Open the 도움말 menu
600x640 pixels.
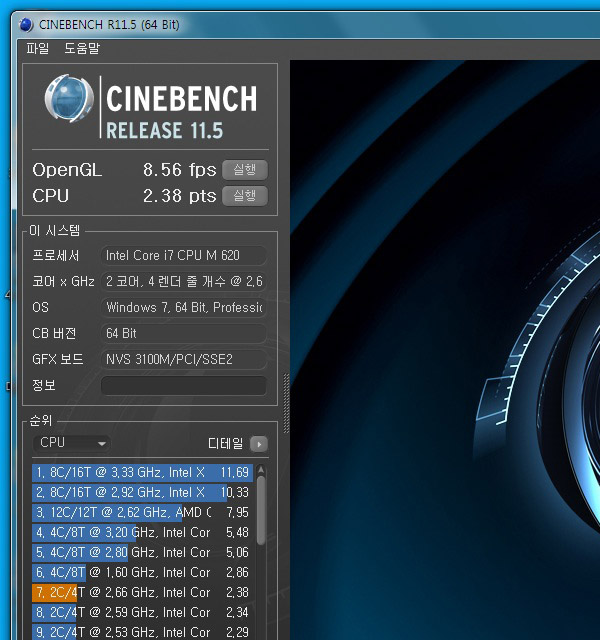(82, 48)
